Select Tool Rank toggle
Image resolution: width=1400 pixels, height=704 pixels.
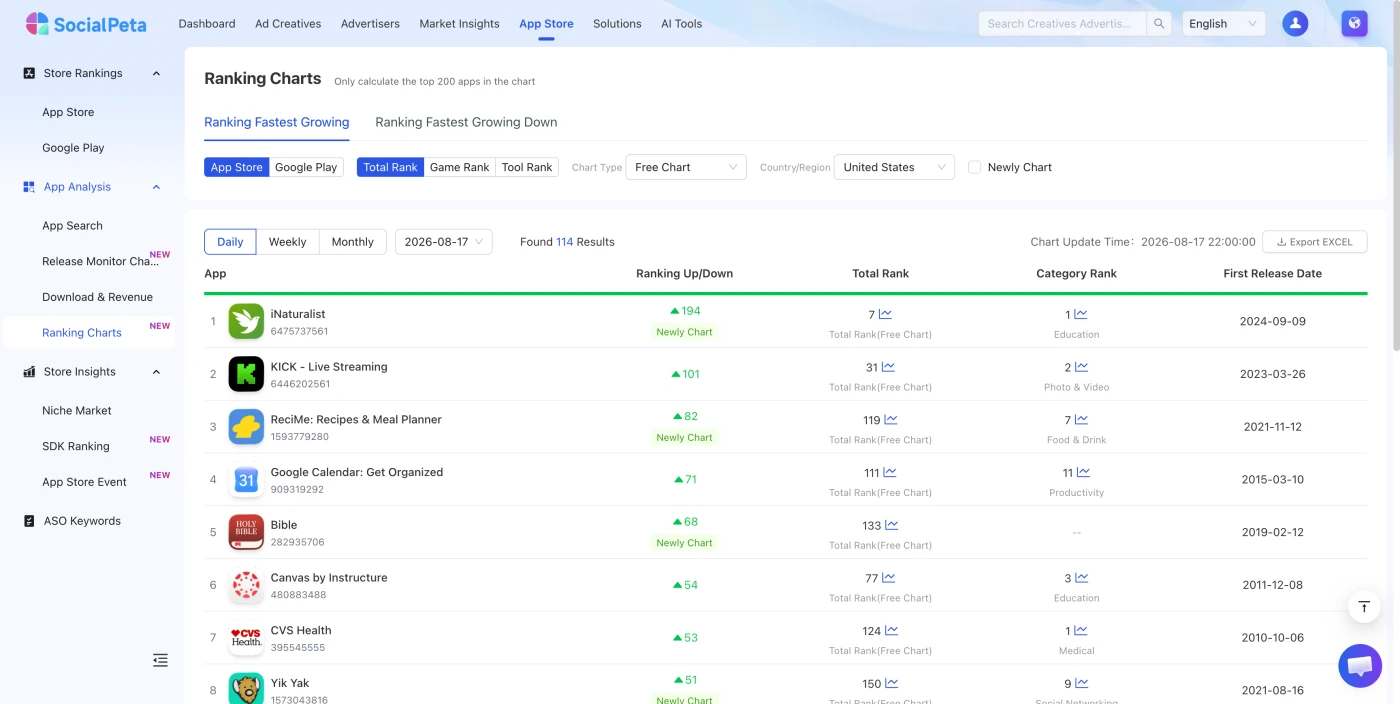(x=527, y=167)
